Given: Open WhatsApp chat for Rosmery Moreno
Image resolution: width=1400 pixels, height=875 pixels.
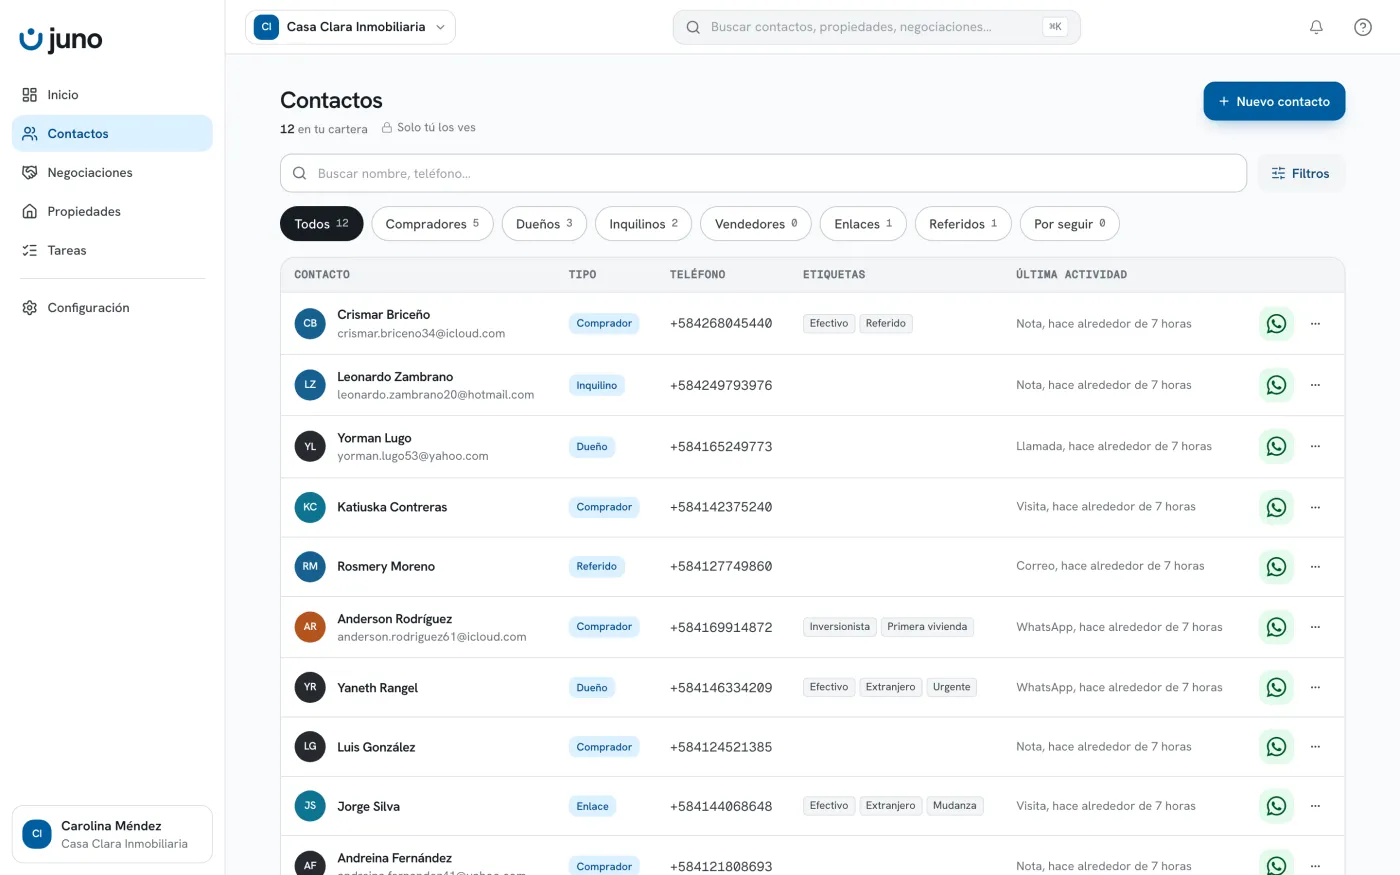Looking at the screenshot, I should tap(1276, 566).
